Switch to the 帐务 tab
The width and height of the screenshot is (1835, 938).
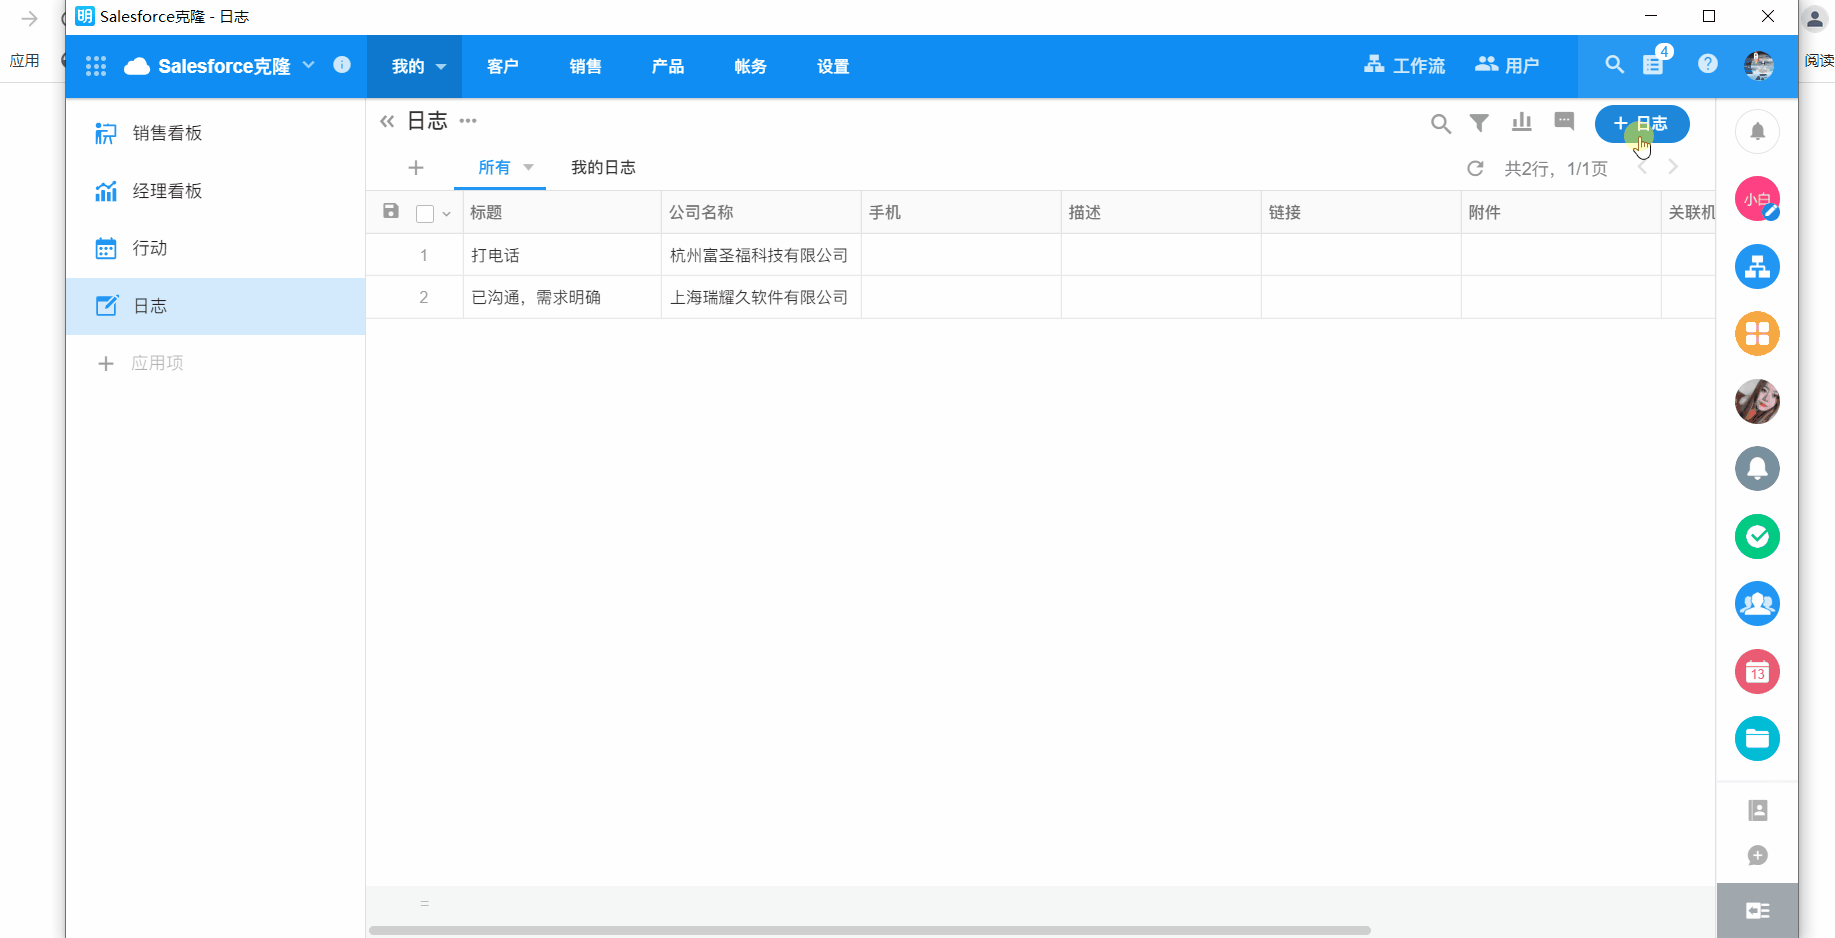pyautogui.click(x=750, y=67)
